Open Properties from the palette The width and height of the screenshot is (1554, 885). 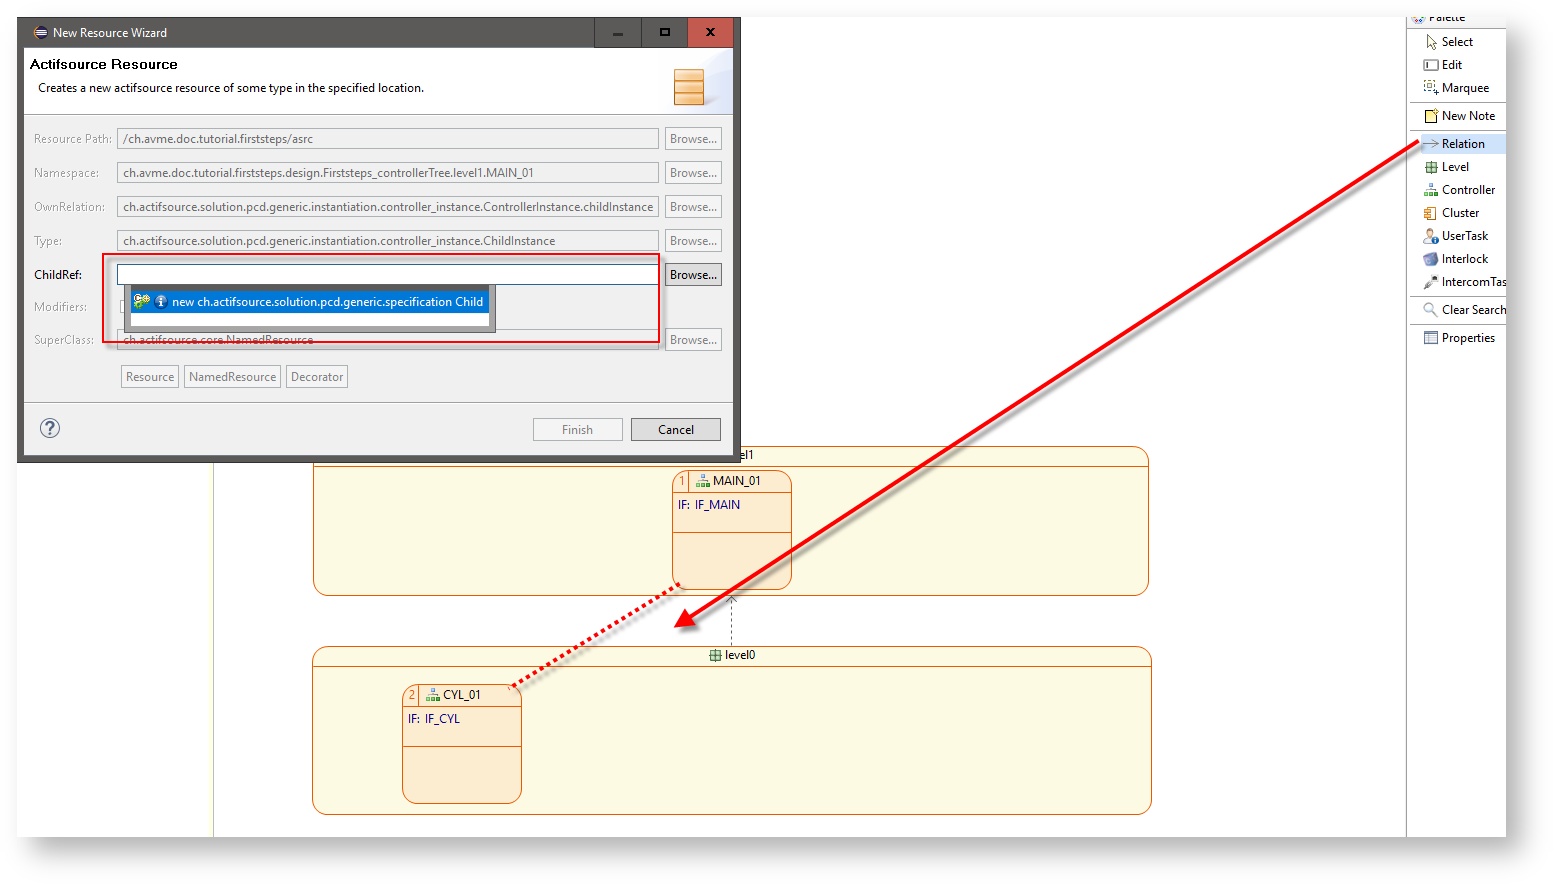tap(1467, 338)
